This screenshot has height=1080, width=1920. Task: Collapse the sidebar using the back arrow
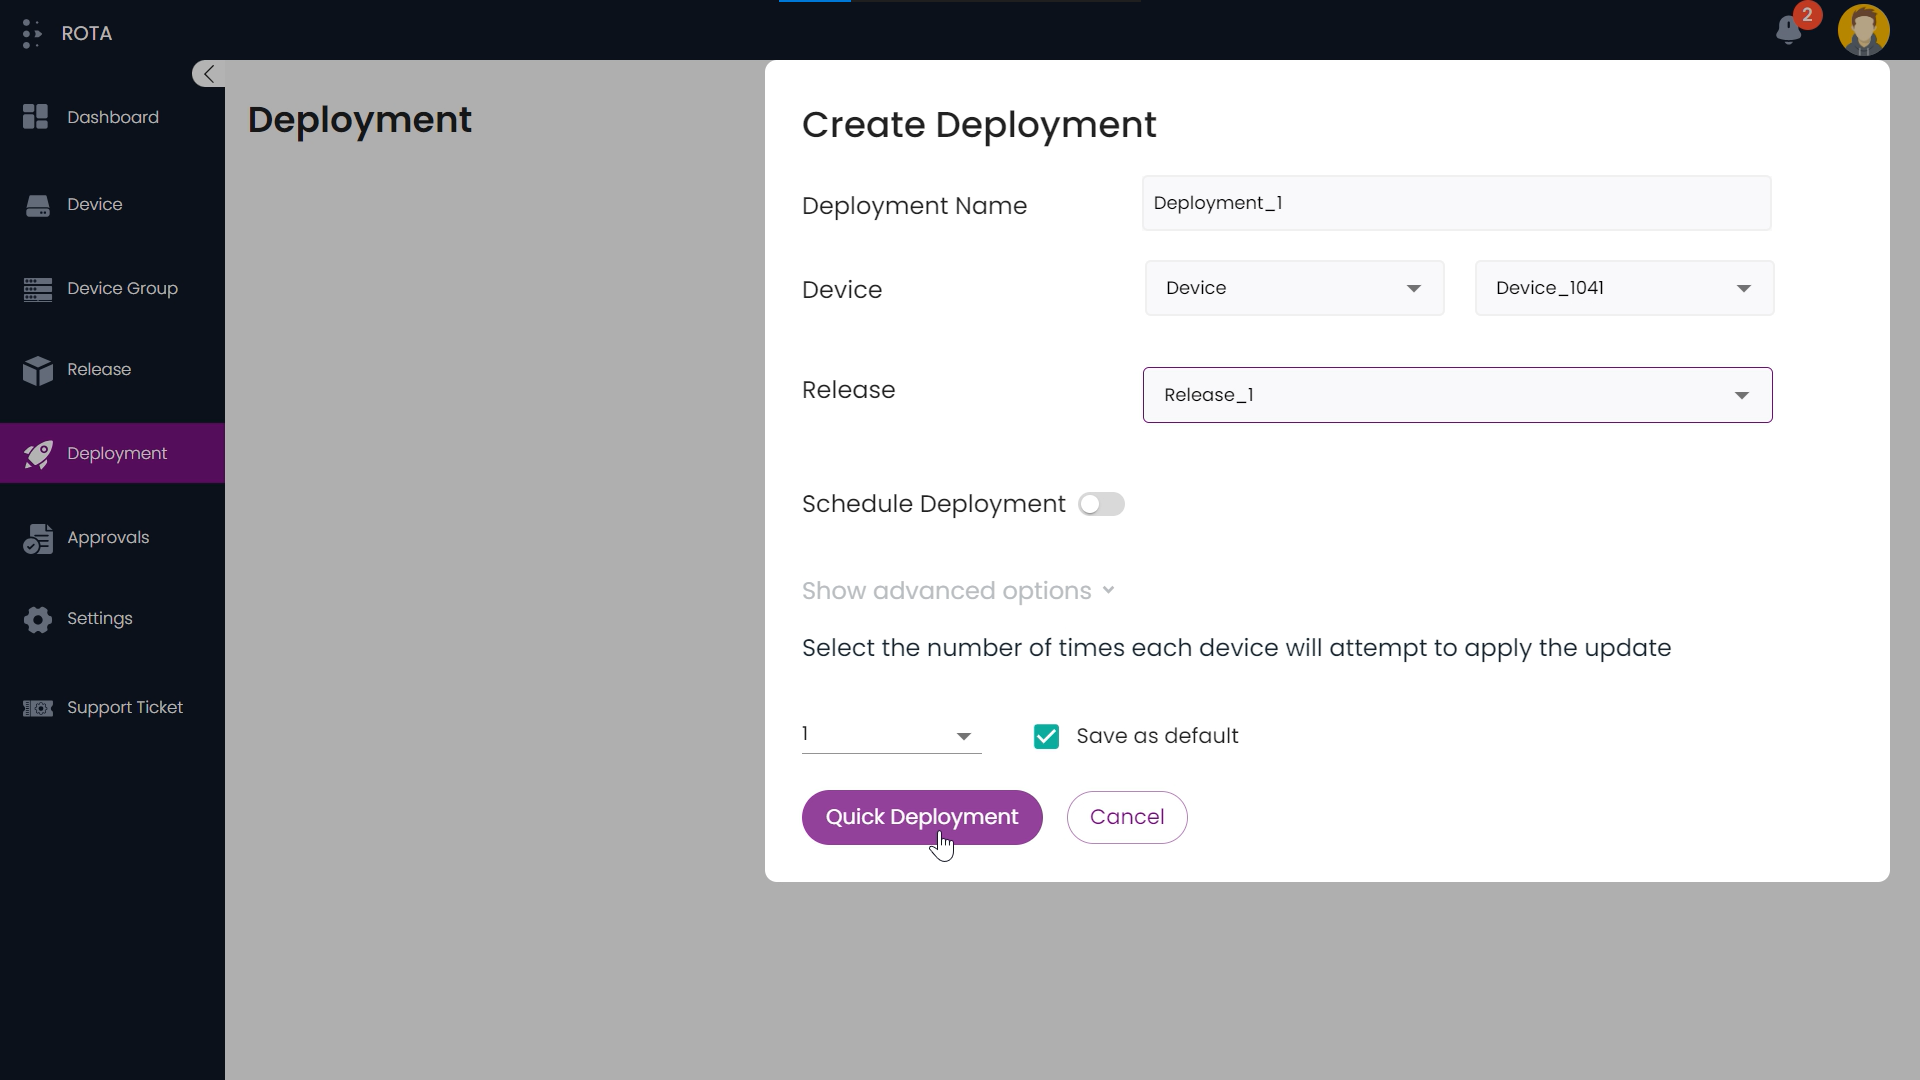pos(207,73)
